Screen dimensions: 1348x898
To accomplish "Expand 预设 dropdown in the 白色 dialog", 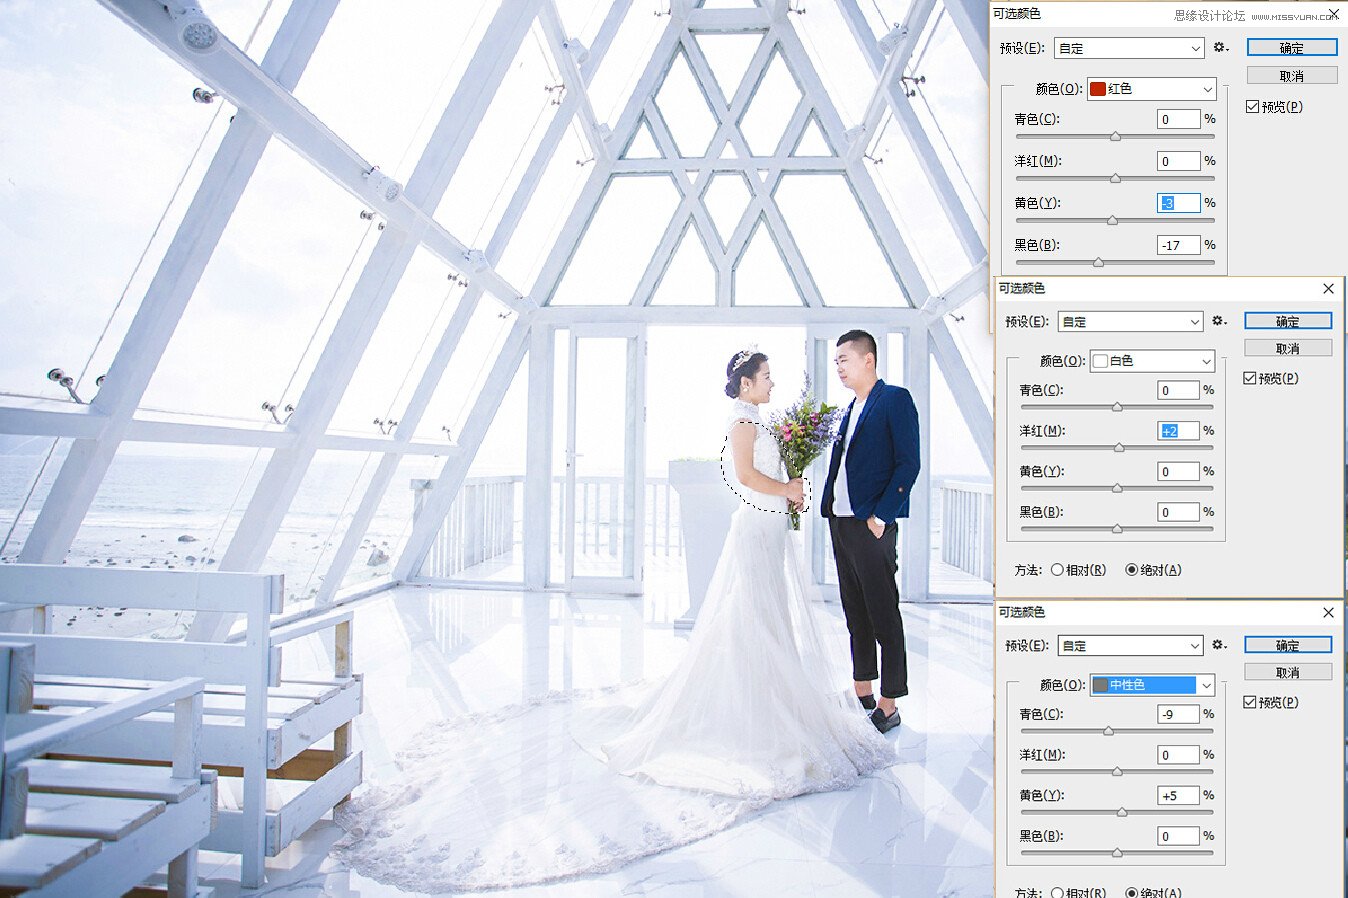I will [1130, 322].
